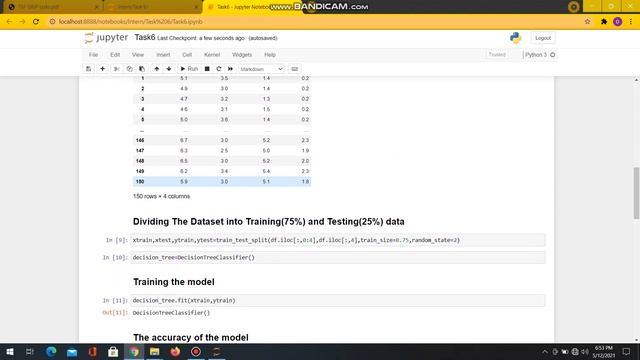Click the Python 3 kernel status circle
Screen dimensions: 640x360
pyautogui.click(x=553, y=55)
